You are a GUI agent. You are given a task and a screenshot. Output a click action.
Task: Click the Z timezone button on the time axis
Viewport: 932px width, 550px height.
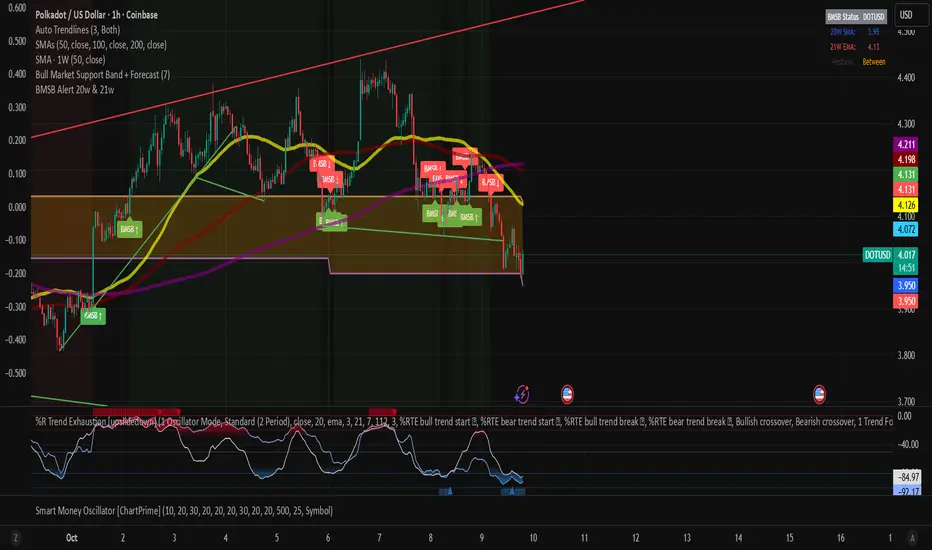pos(15,538)
